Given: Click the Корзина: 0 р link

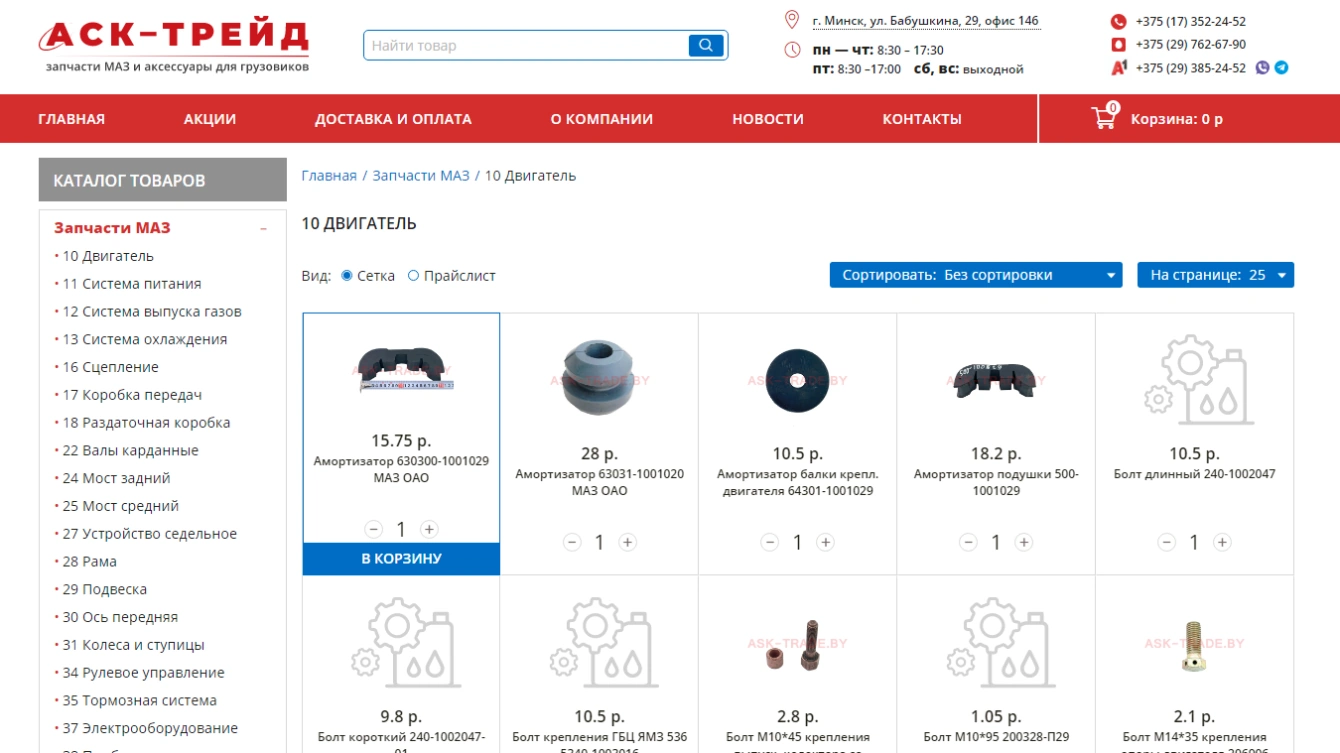Looking at the screenshot, I should point(1177,119).
